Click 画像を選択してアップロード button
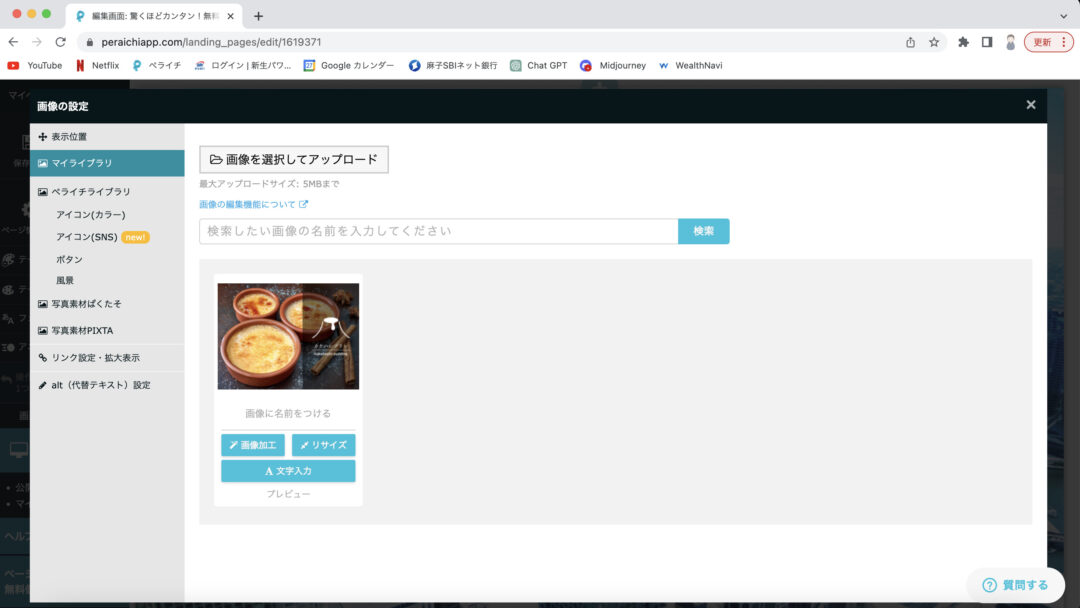This screenshot has height=608, width=1080. [x=294, y=159]
